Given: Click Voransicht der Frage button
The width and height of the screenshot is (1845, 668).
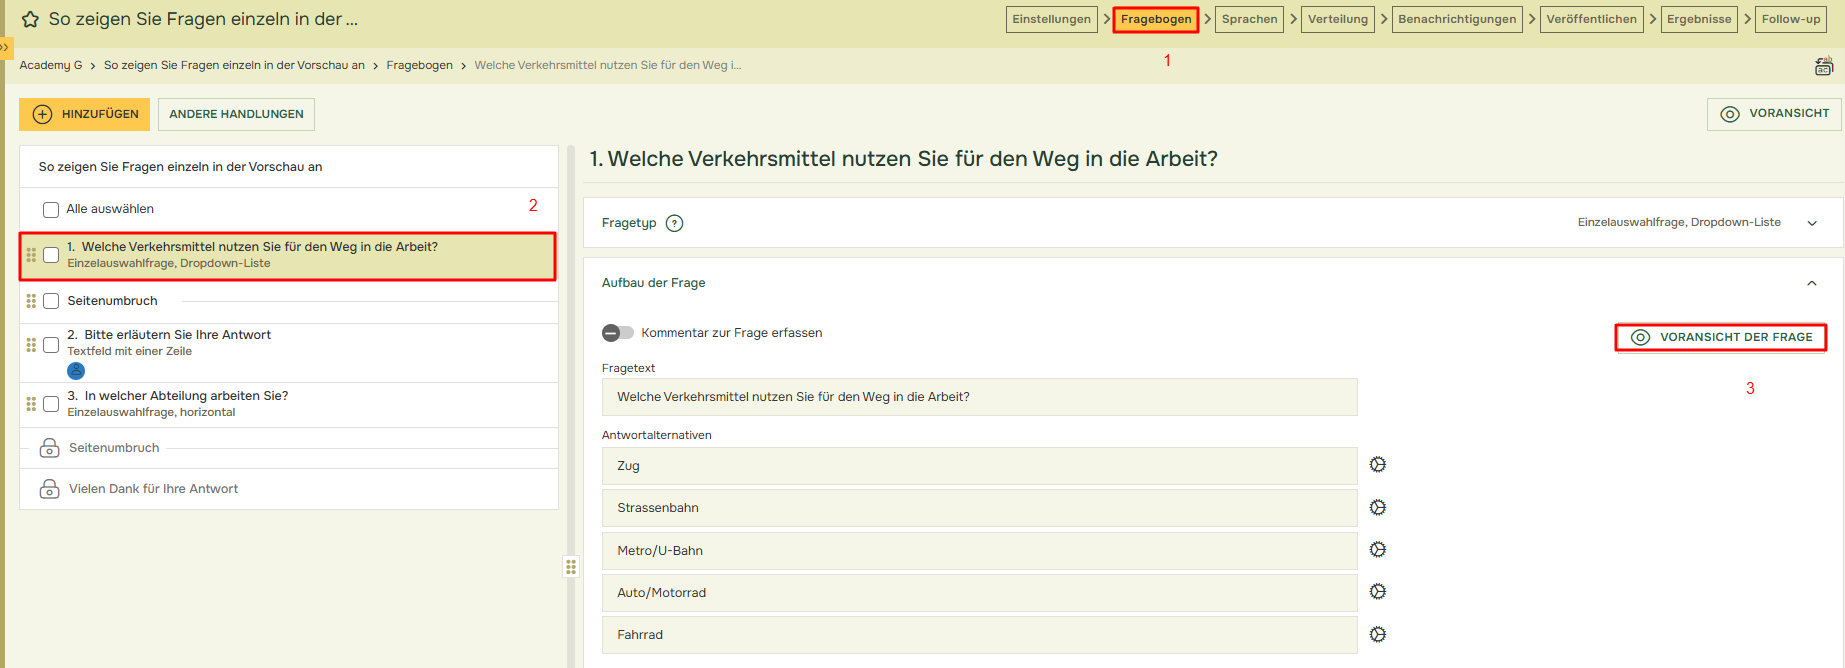Looking at the screenshot, I should 1721,338.
